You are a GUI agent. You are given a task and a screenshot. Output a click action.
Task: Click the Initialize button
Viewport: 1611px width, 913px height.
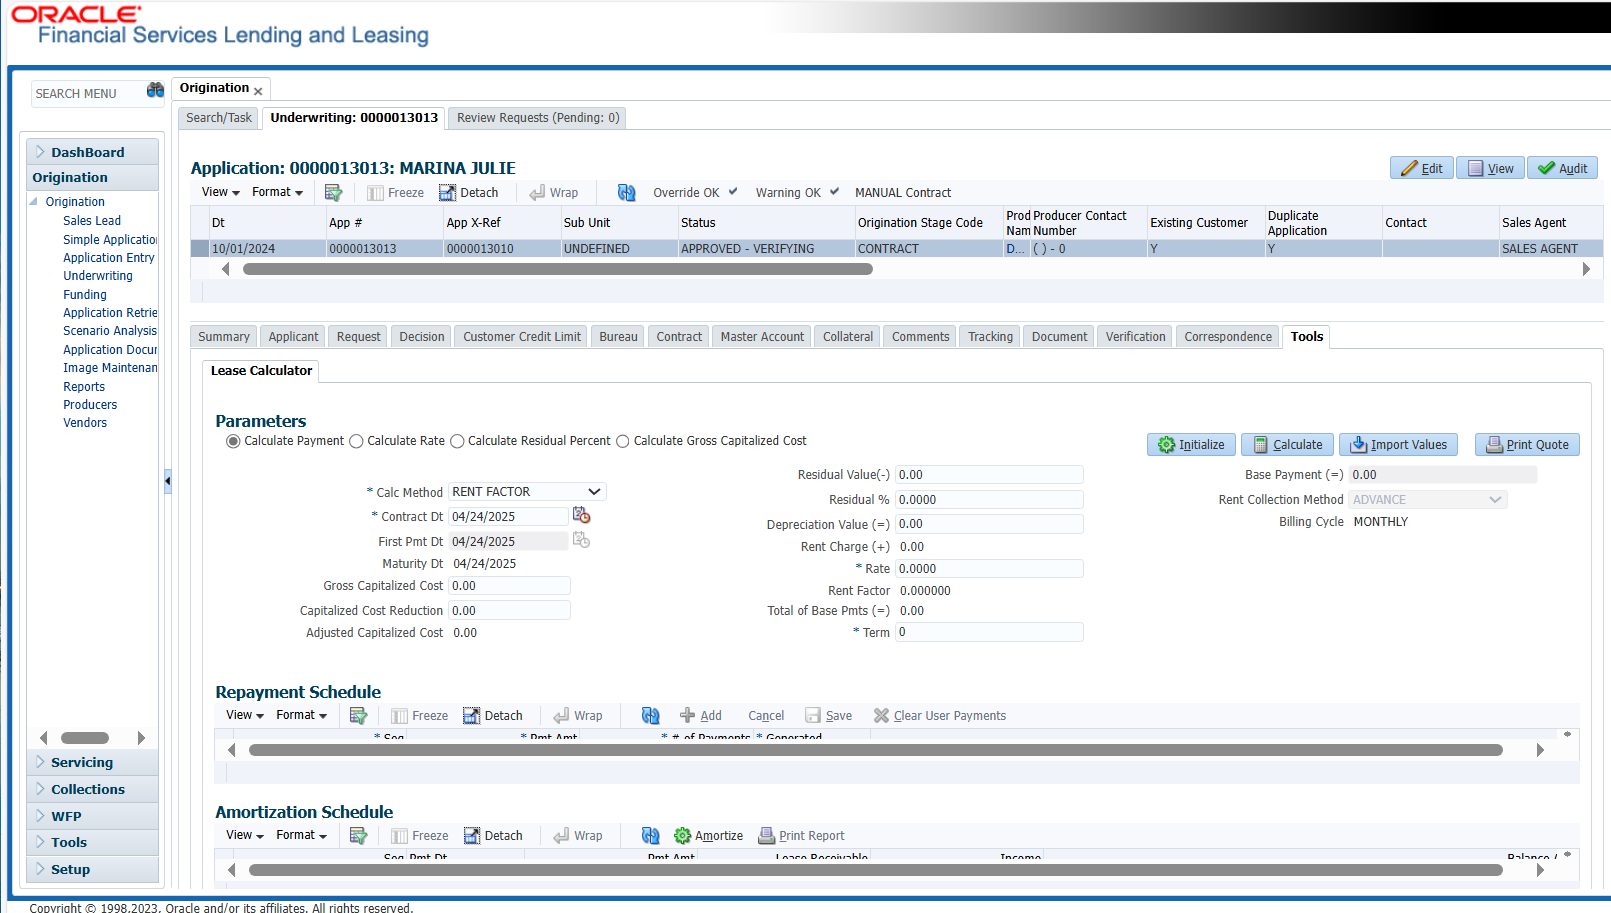[1191, 445]
